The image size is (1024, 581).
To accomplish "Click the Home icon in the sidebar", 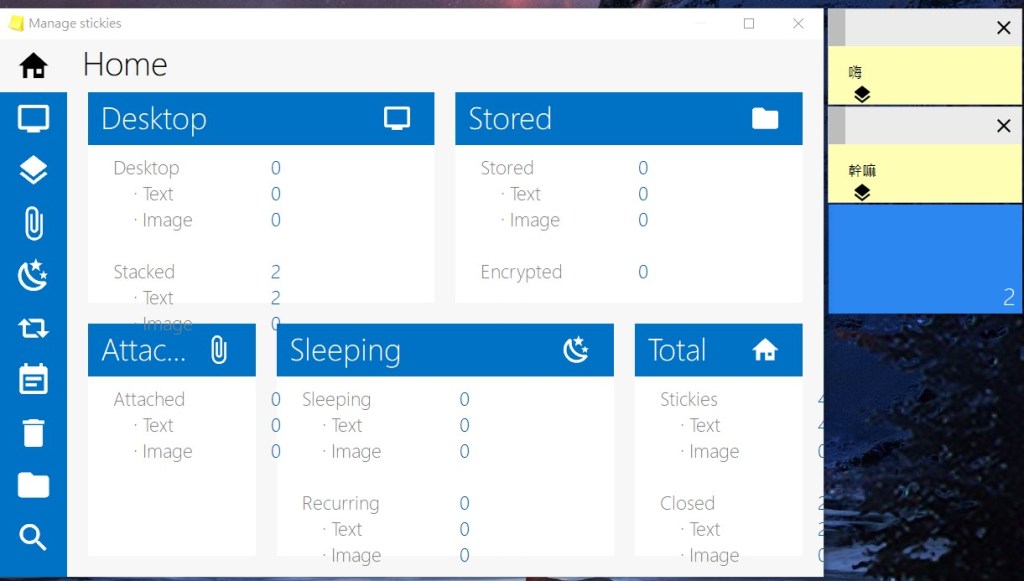I will [x=33, y=66].
